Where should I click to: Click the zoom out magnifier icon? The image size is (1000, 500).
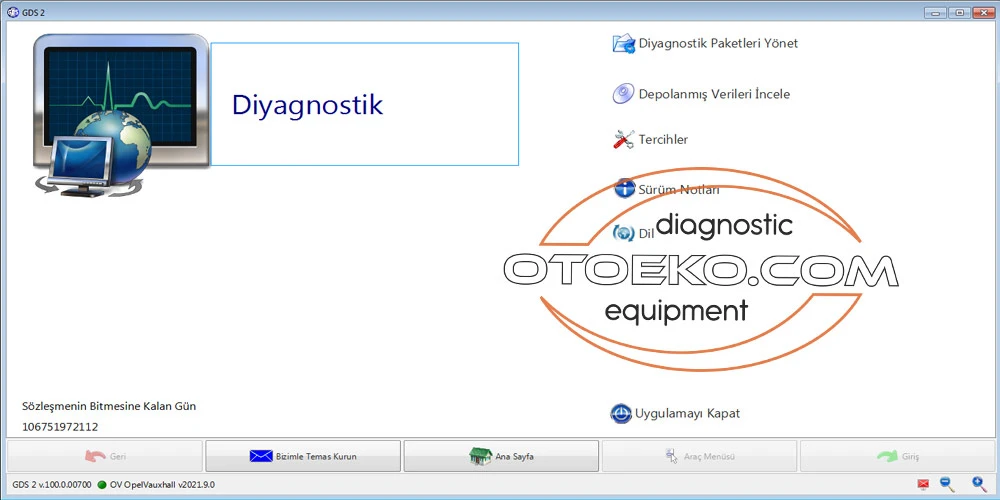coord(948,484)
